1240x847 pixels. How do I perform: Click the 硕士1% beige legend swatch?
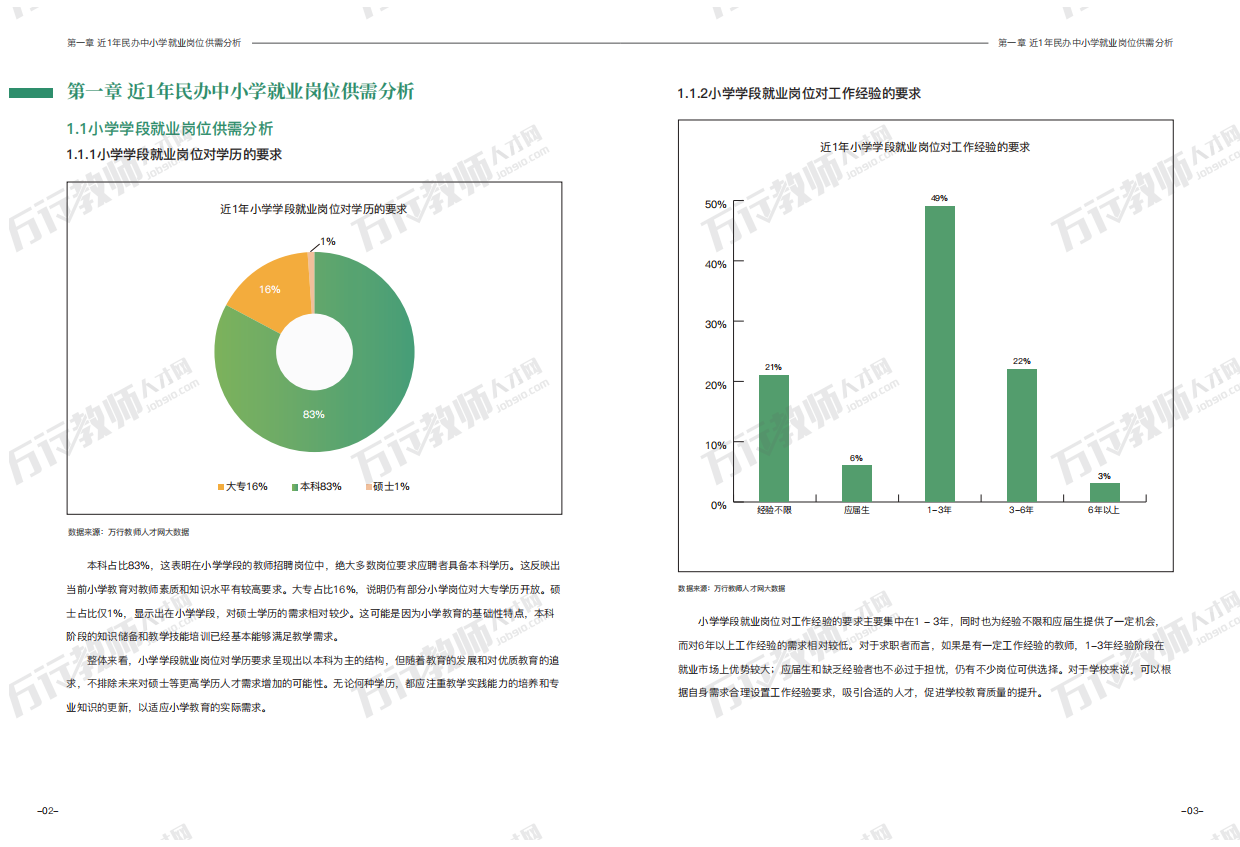368,487
